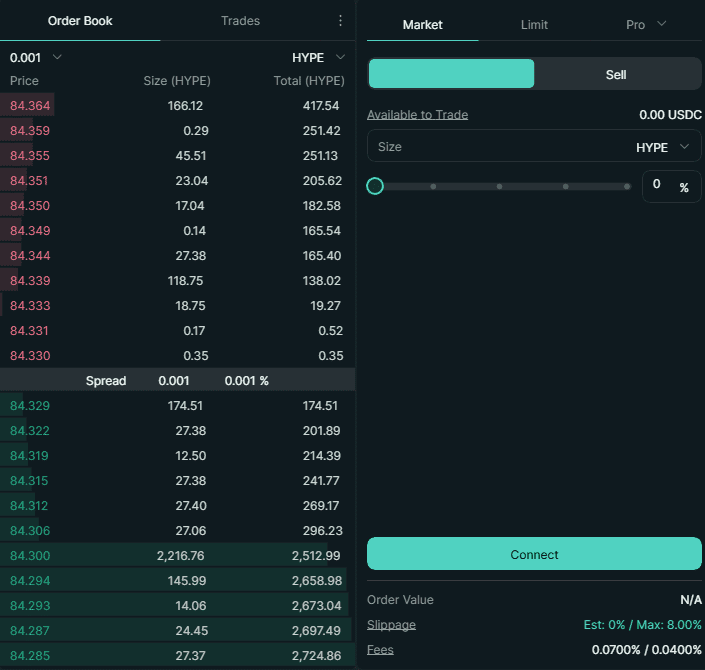Select ask price 84.349
The height and width of the screenshot is (670, 705).
(30, 231)
